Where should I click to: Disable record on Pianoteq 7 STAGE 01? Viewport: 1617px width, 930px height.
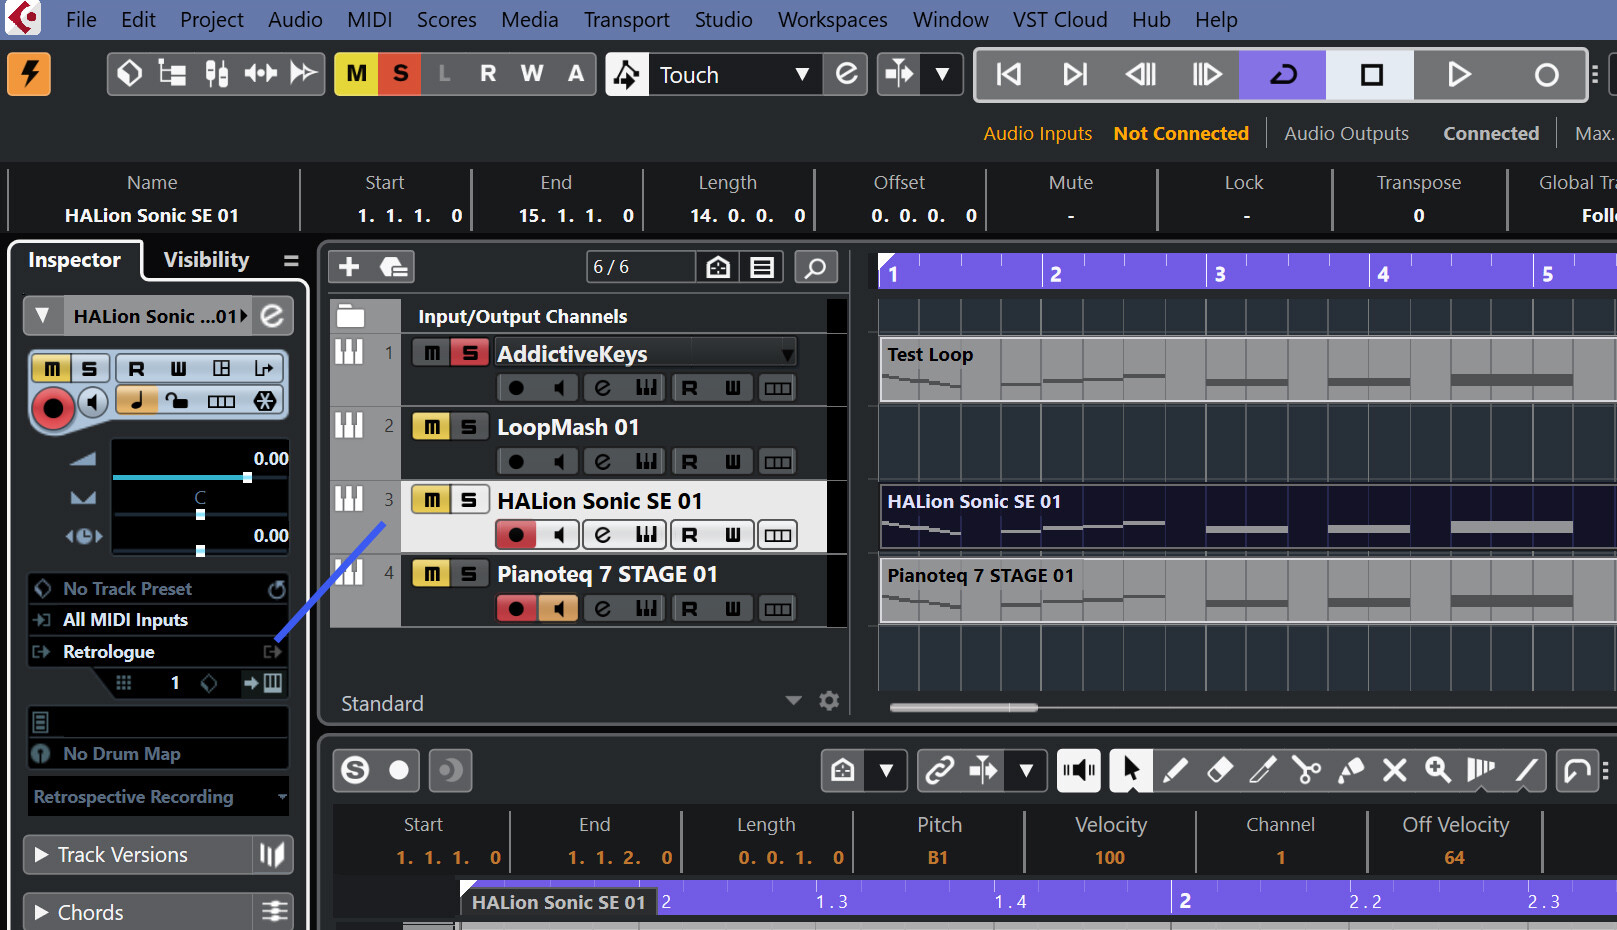click(x=516, y=608)
